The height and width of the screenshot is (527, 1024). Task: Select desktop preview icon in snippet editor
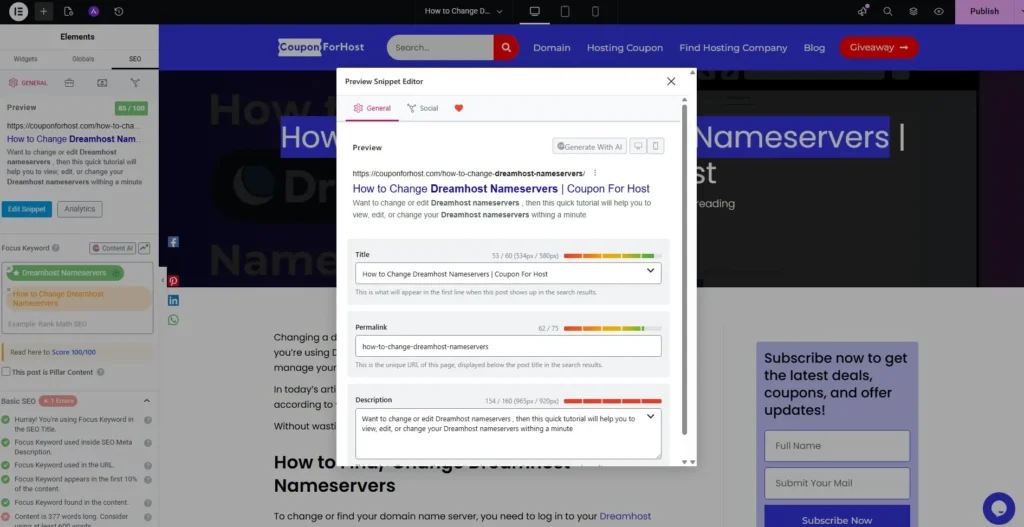tap(638, 146)
